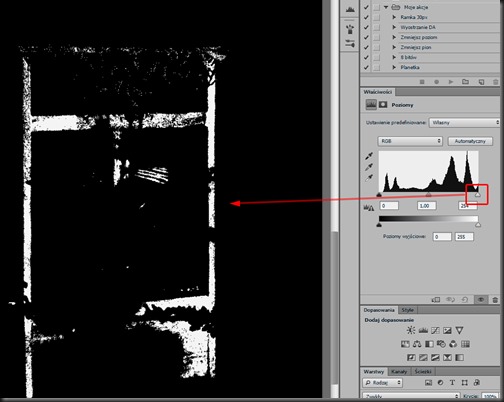Viewport: 504px width, 402px height.
Task: Add Color Balance scales icon
Action: [x=417, y=344]
